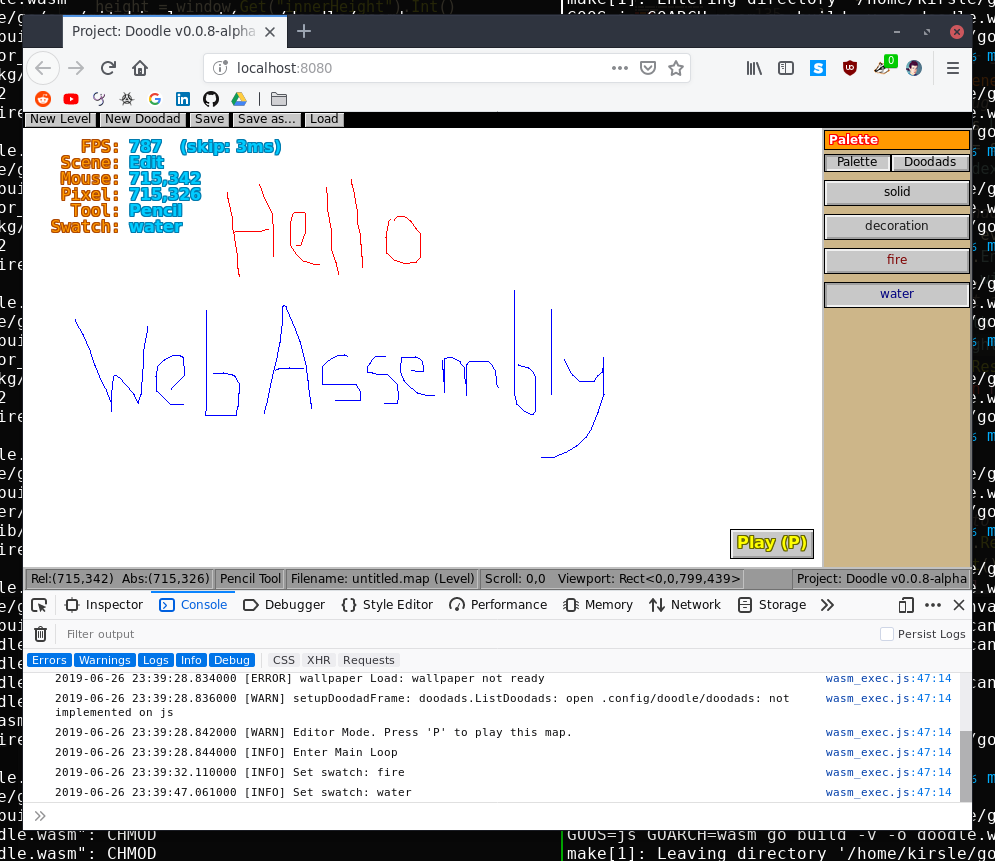The image size is (995, 861).
Task: Close the Project: Doodle tab
Action: point(270,32)
